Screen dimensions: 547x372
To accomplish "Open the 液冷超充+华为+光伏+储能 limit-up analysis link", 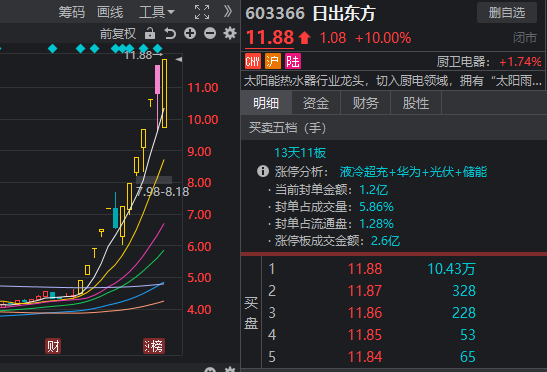I will [413, 172].
